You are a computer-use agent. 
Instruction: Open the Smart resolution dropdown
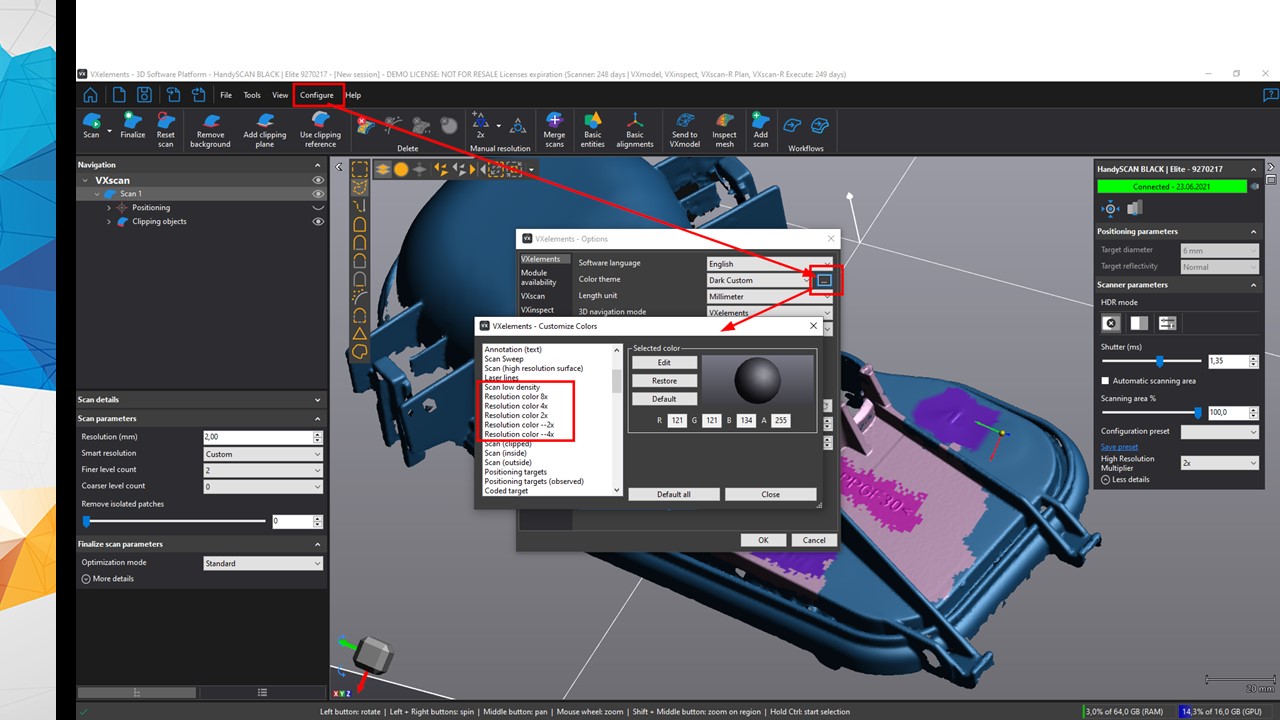click(263, 454)
